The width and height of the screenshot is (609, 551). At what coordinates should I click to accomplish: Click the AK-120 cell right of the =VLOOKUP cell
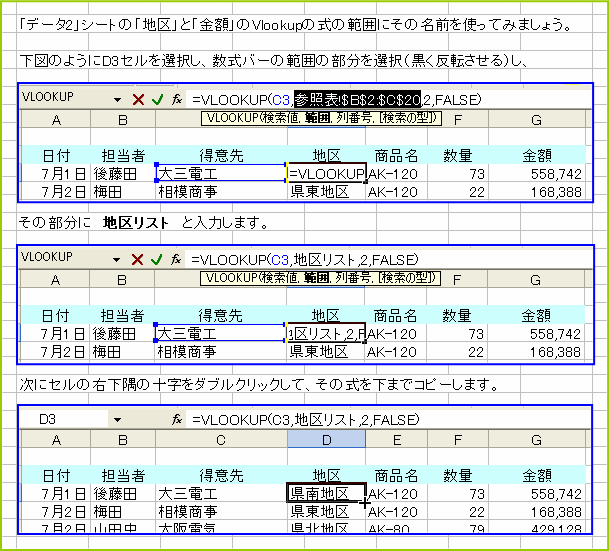click(397, 174)
